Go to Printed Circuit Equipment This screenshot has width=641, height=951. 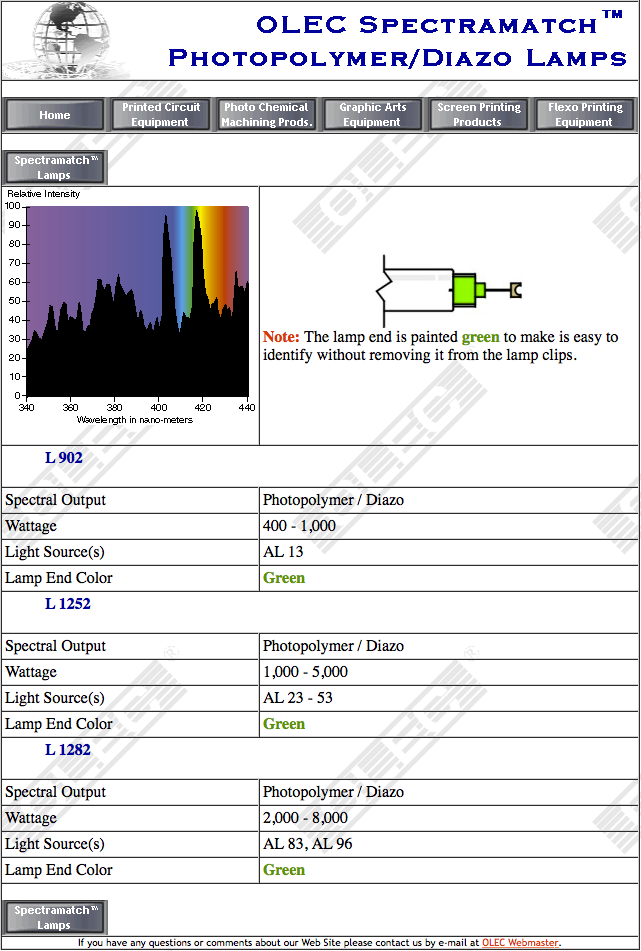[161, 115]
